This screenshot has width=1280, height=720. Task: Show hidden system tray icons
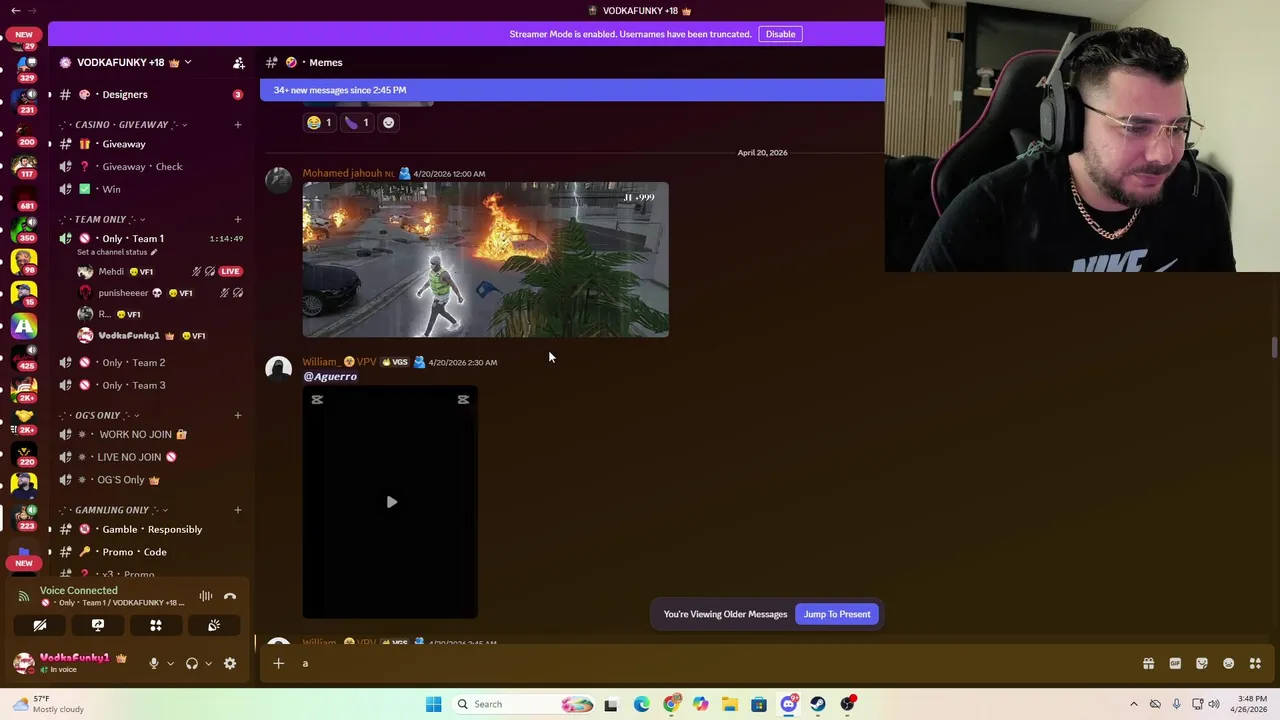click(1133, 704)
